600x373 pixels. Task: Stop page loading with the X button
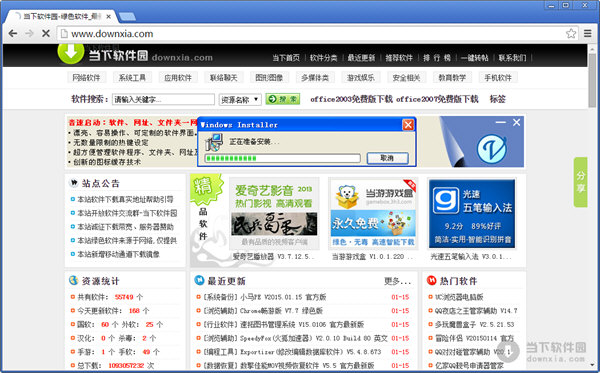pos(46,34)
